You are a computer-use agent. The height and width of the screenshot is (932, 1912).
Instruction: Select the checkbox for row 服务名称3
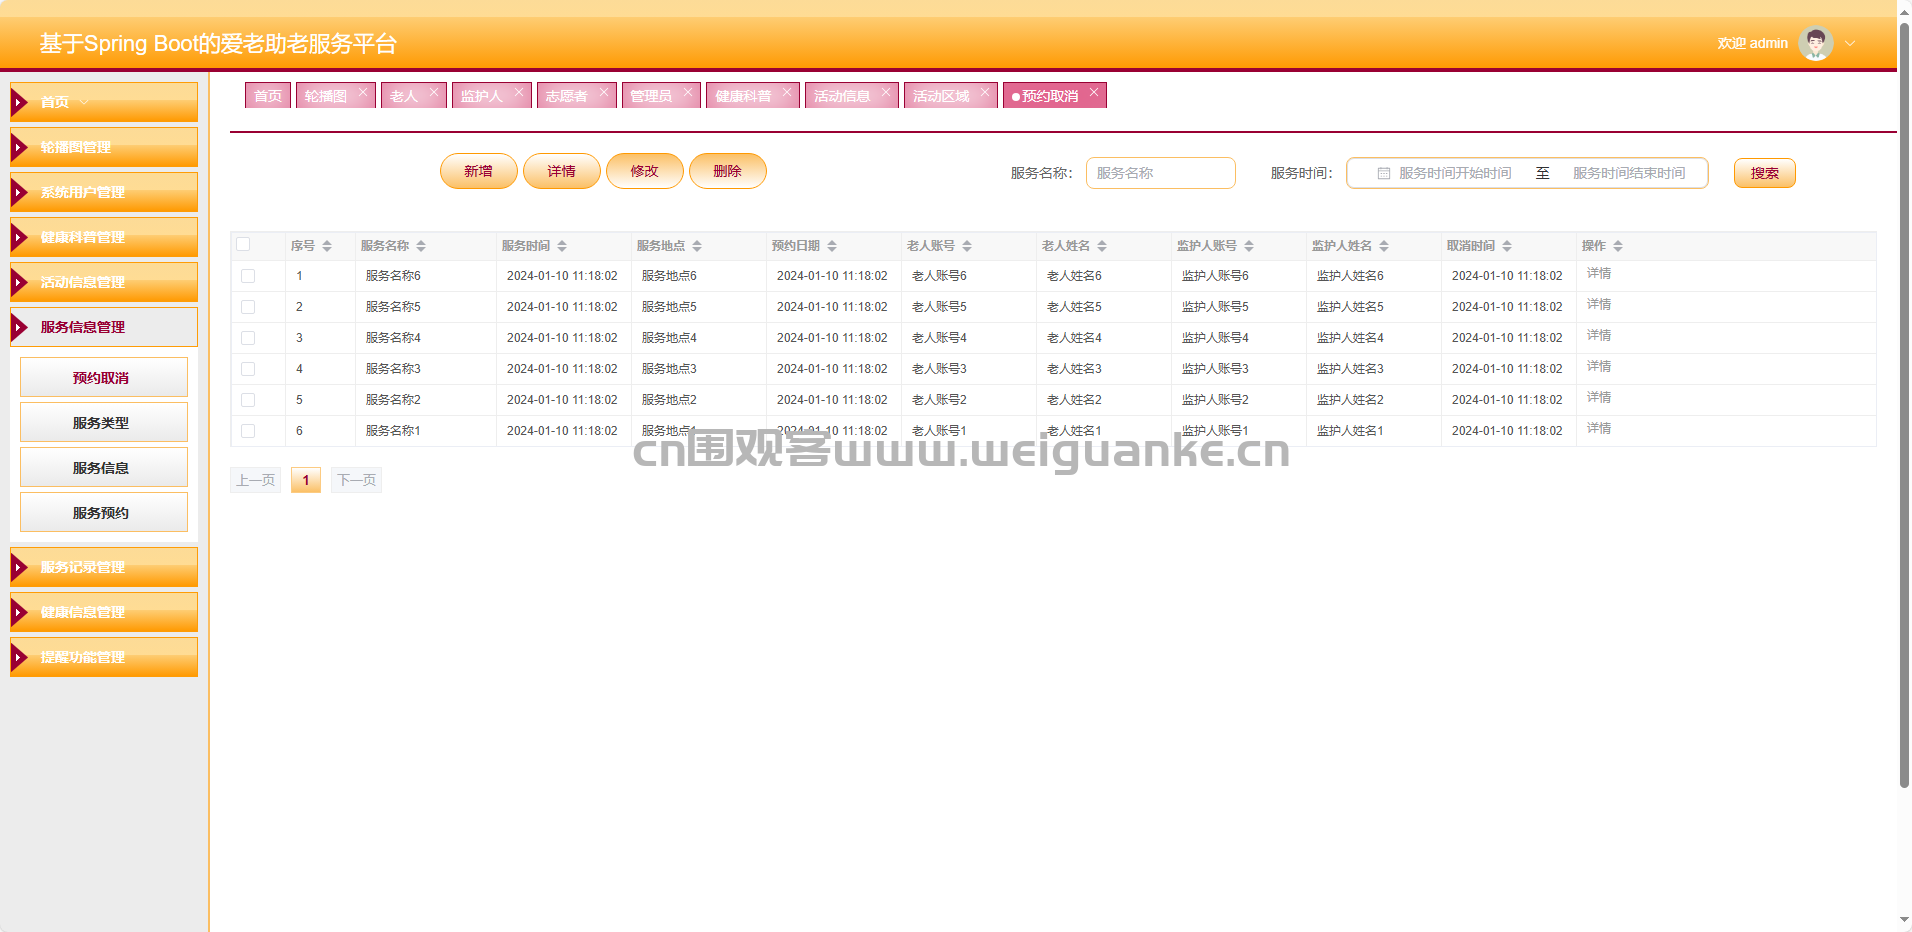point(248,369)
